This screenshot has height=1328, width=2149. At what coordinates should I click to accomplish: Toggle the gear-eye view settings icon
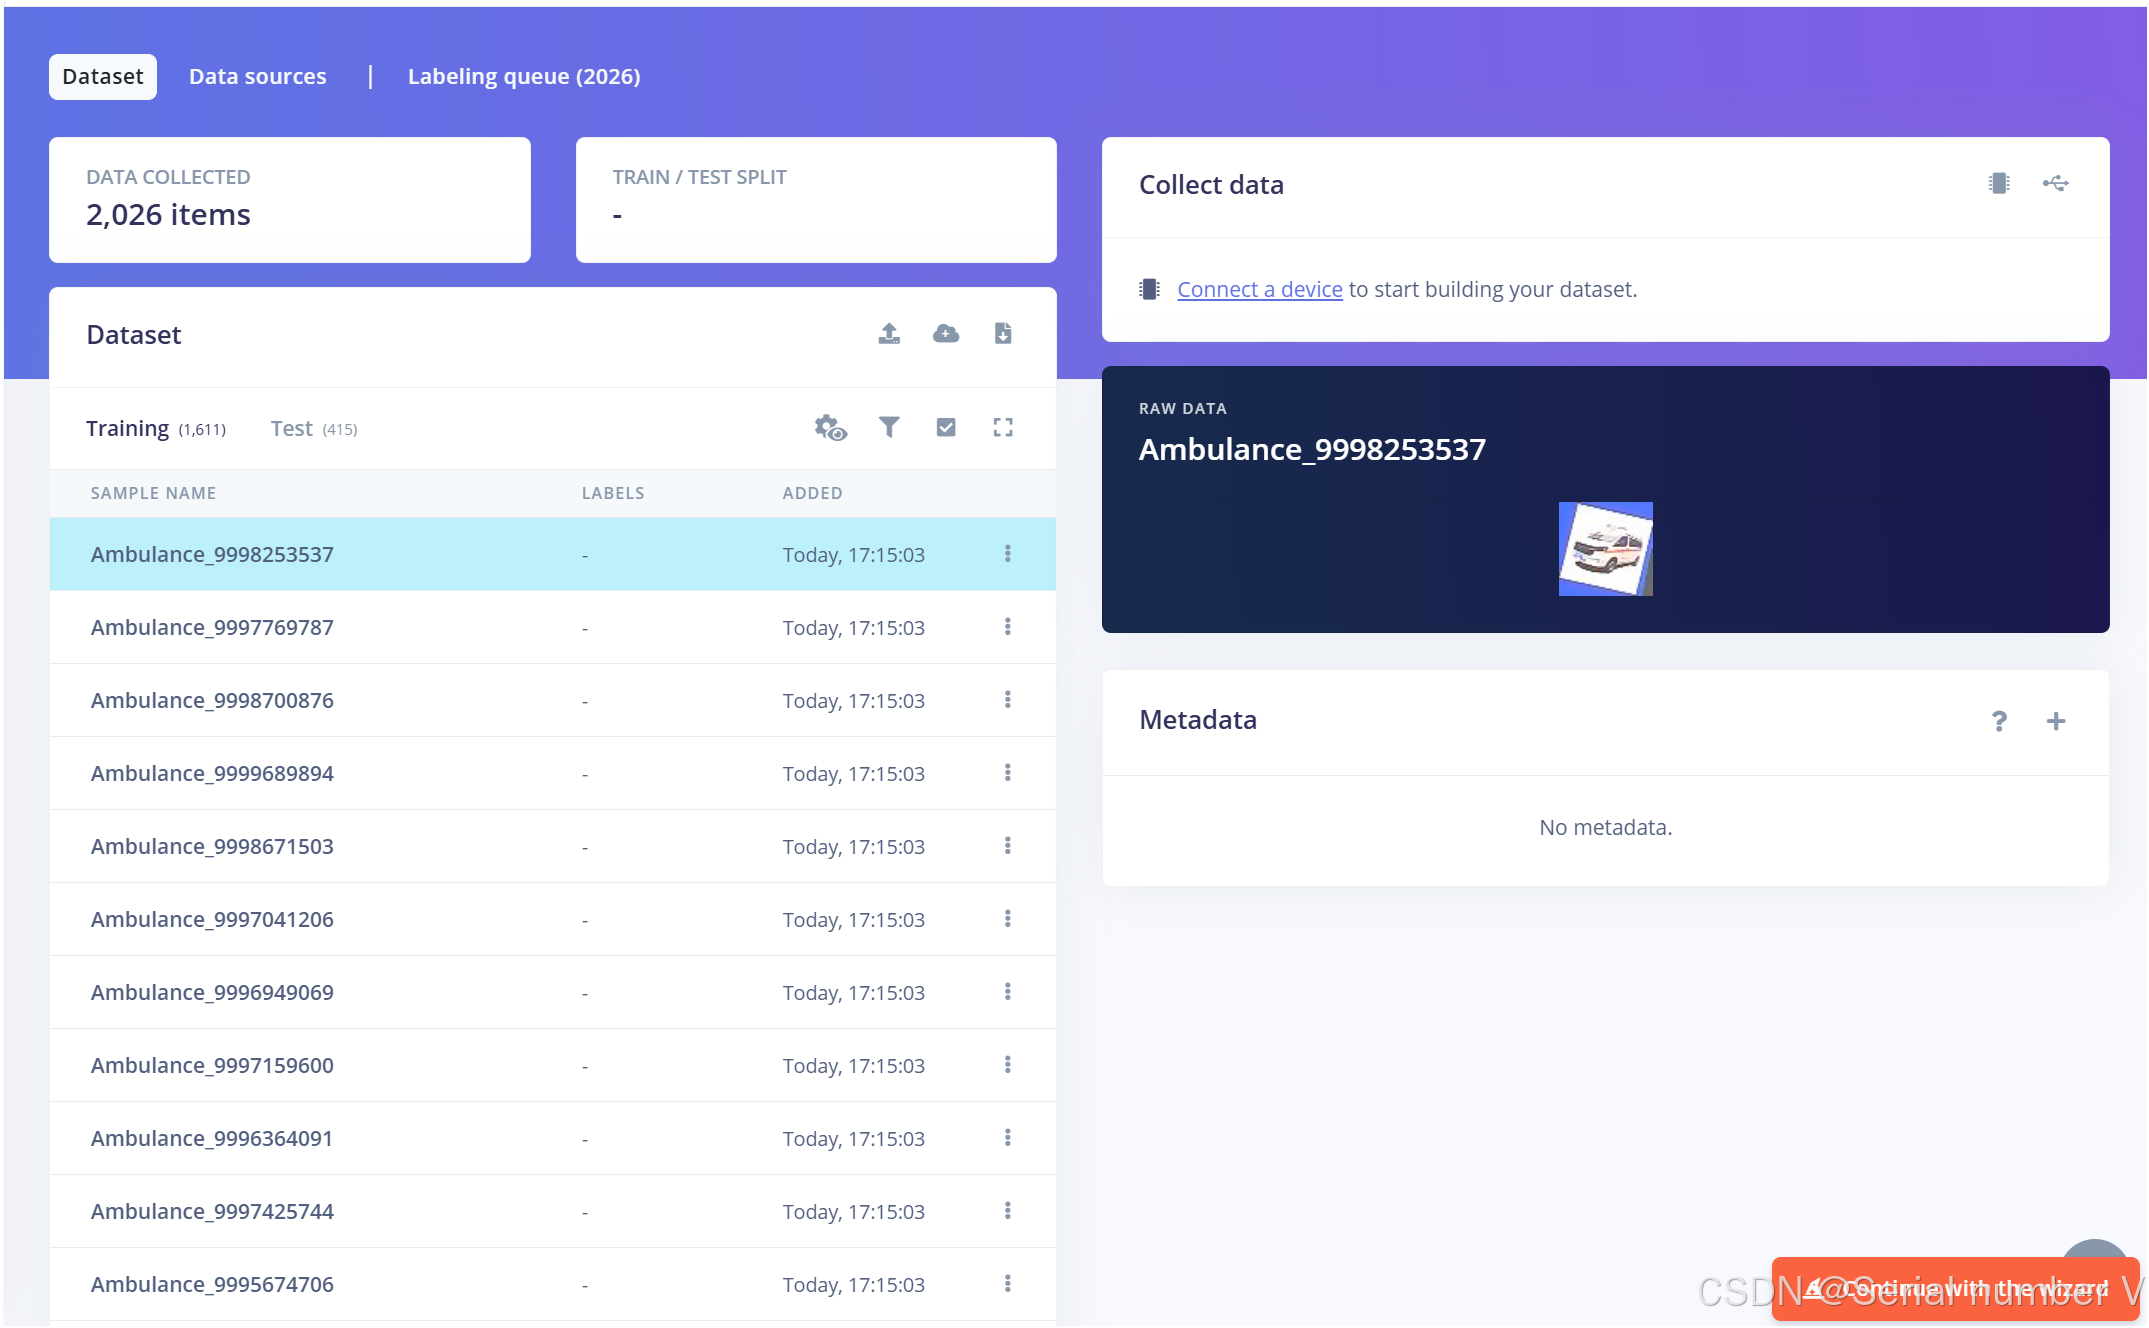click(830, 427)
